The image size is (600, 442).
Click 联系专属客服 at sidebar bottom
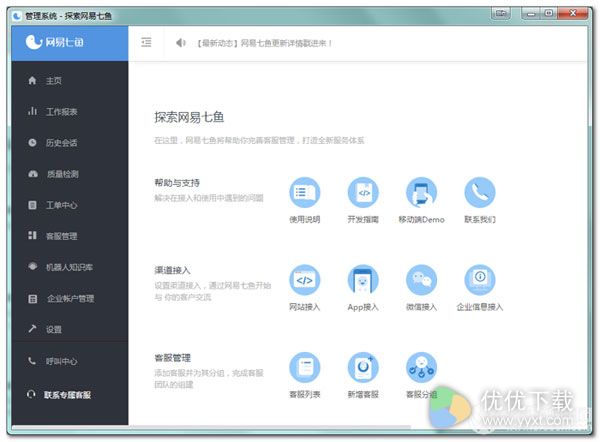click(x=70, y=395)
